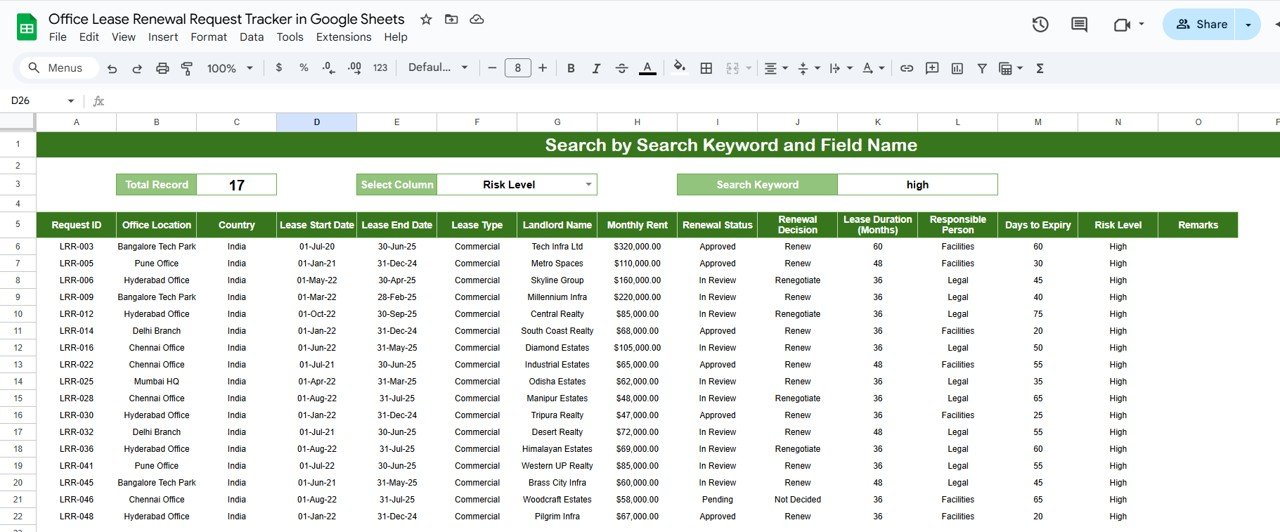The image size is (1280, 532).
Task: Open the comments panel icon
Action: (x=1079, y=24)
